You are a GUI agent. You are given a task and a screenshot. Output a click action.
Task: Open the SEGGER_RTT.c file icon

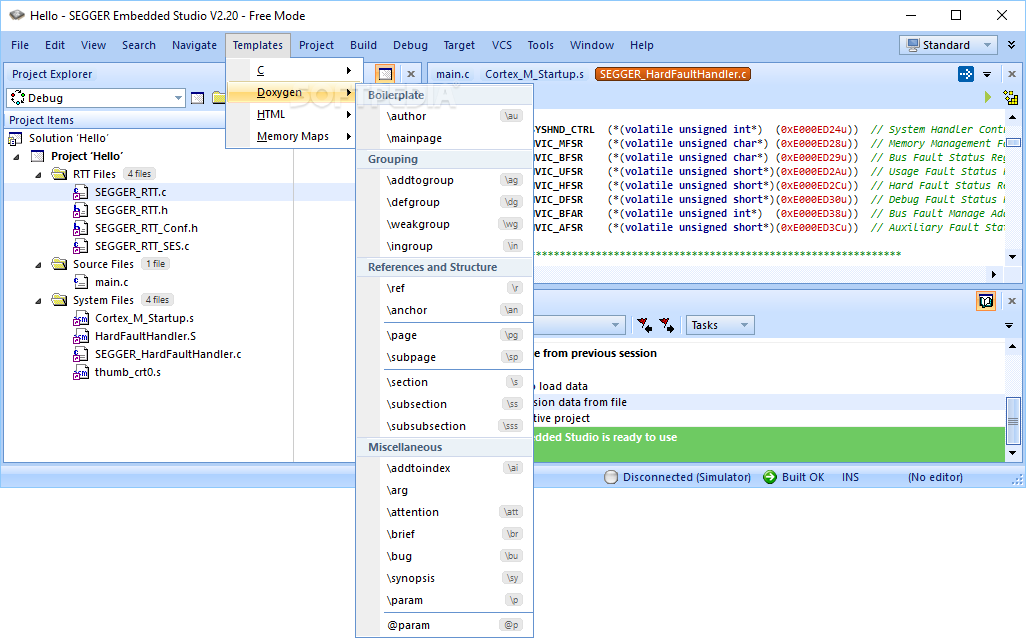80,192
